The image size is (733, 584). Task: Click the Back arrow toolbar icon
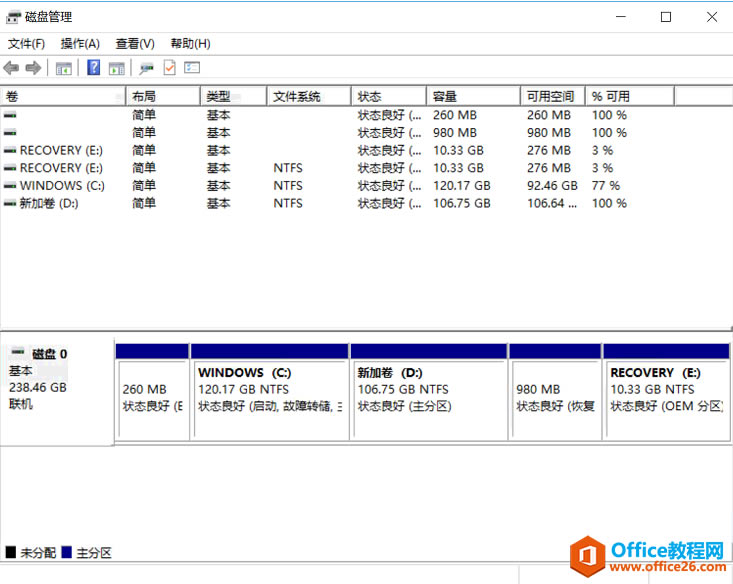(11, 68)
